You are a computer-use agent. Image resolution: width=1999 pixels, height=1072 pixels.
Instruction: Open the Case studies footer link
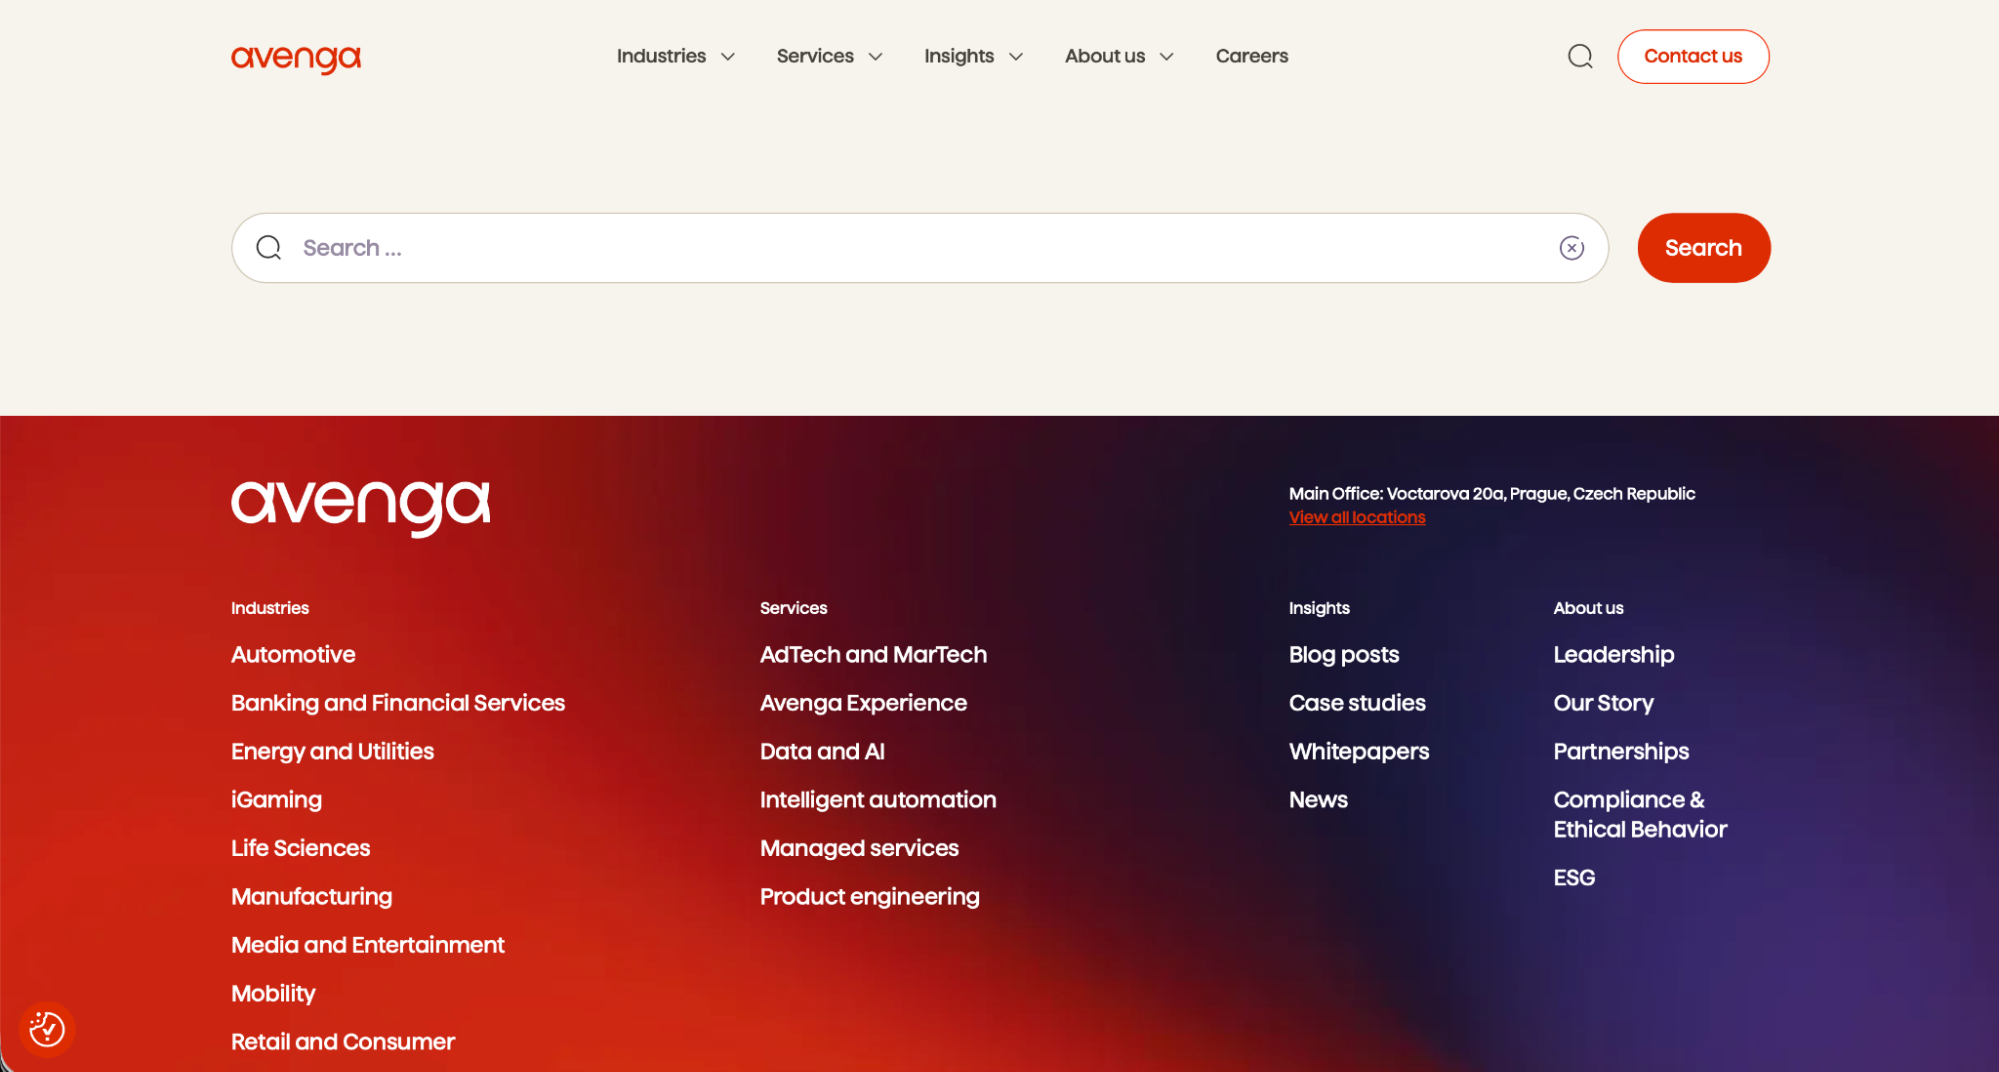1356,703
